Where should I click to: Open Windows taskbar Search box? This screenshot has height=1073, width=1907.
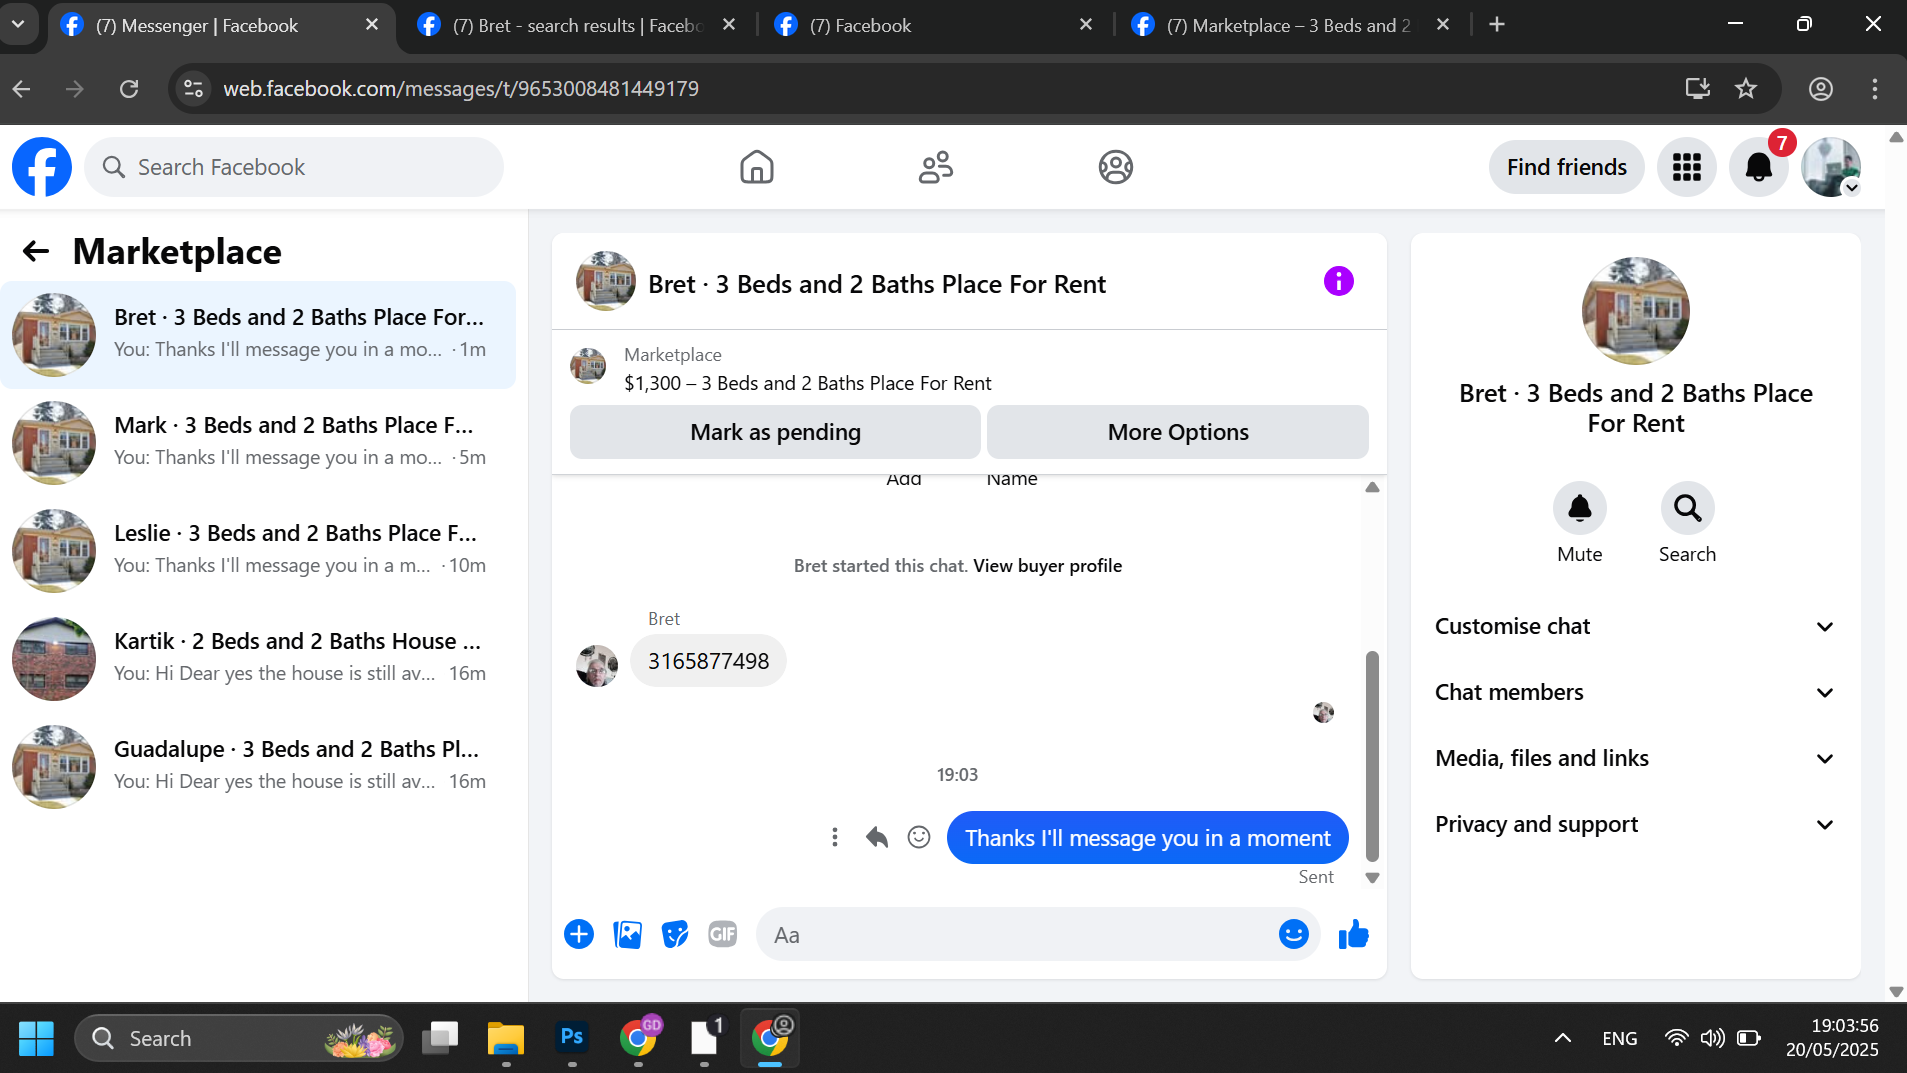click(x=238, y=1038)
